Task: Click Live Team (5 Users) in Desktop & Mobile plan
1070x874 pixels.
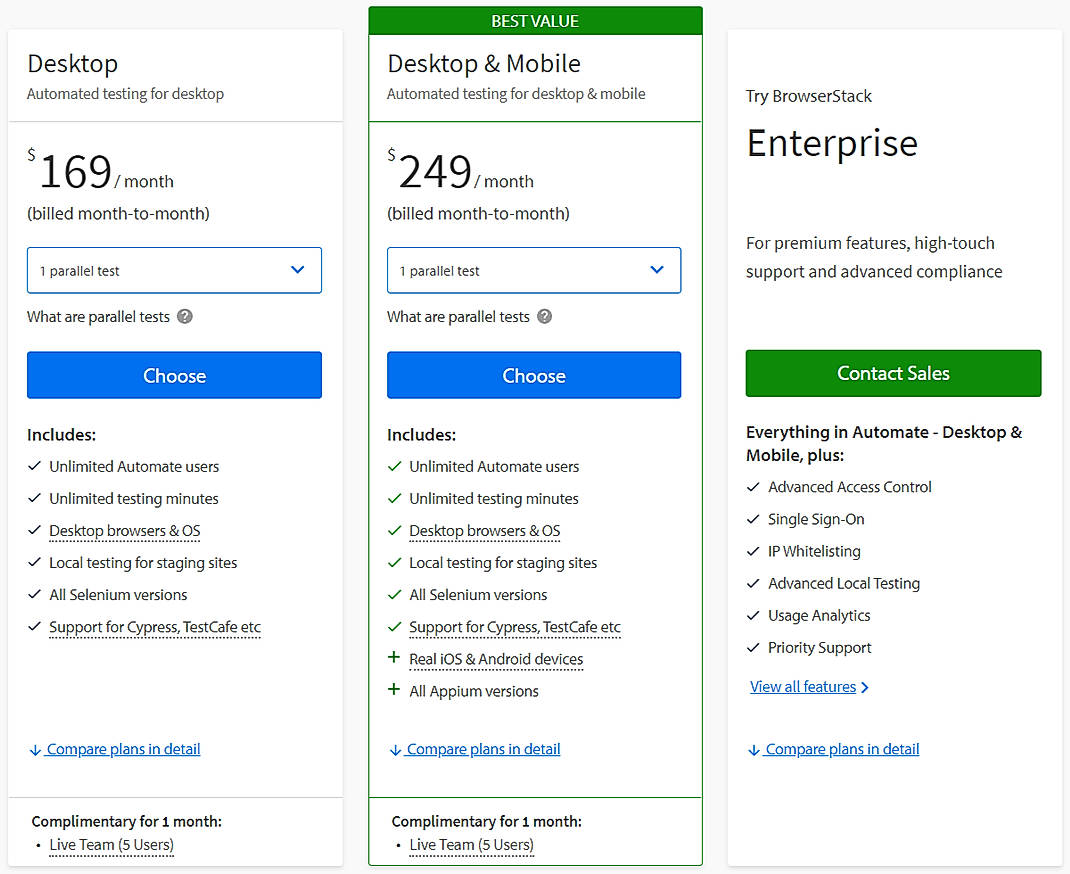Action: (472, 845)
